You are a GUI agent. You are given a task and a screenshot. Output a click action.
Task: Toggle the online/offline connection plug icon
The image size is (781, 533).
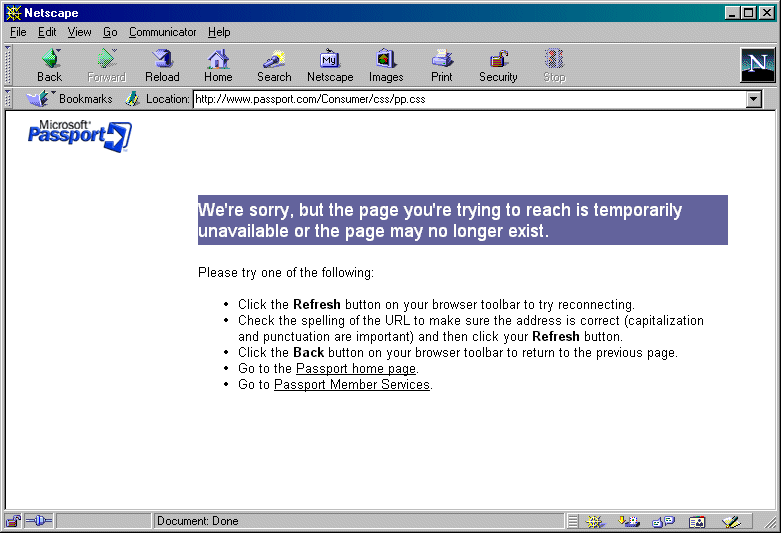(x=38, y=521)
